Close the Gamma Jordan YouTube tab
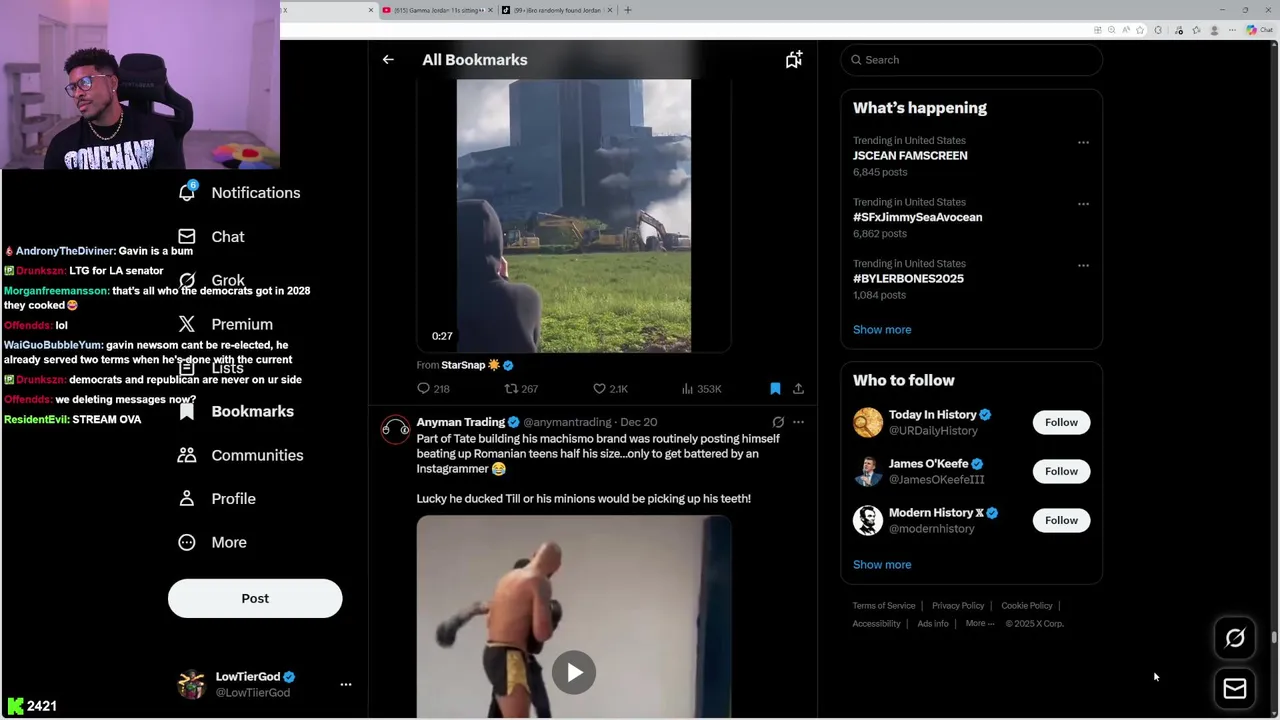This screenshot has width=1280, height=720. click(490, 10)
